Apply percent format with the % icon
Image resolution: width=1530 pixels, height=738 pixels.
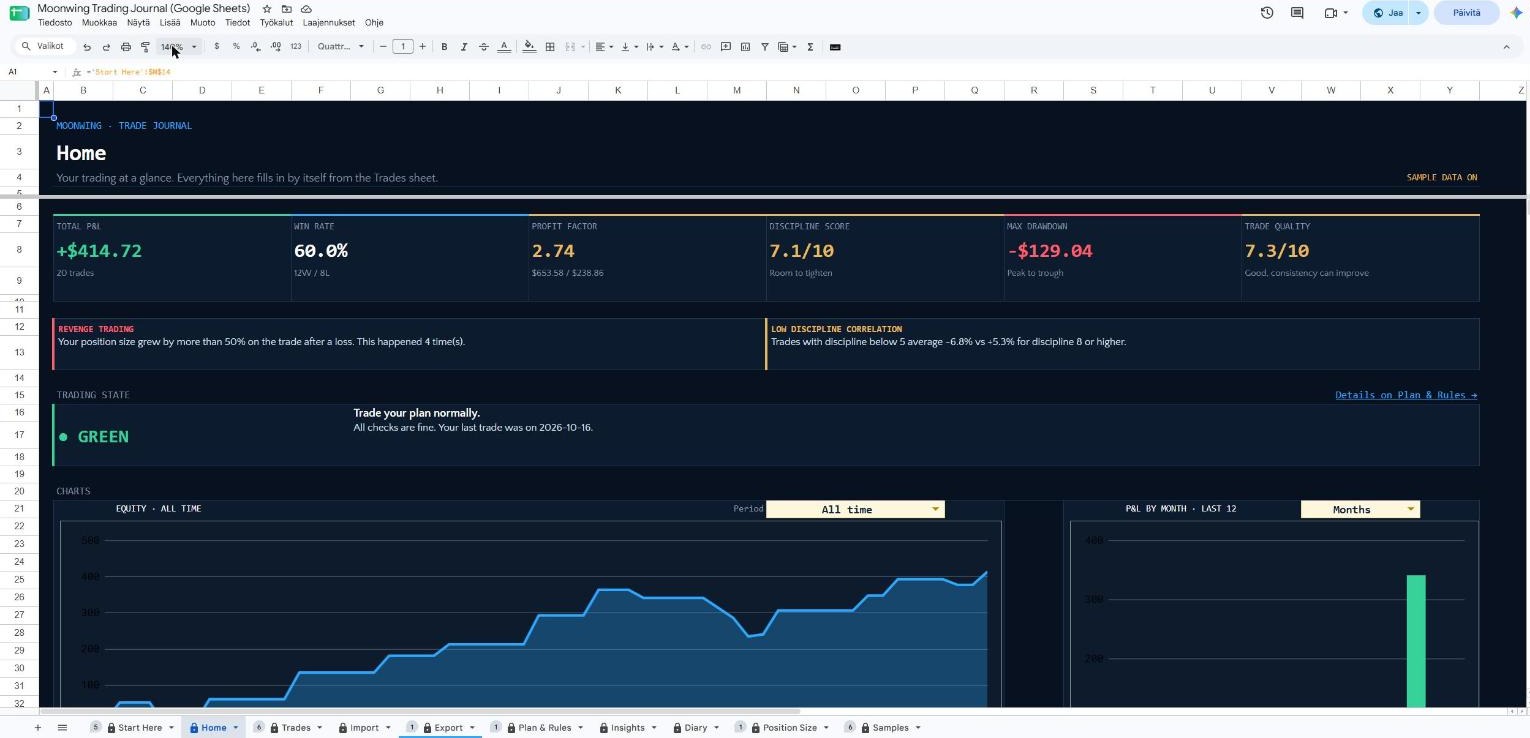(x=236, y=47)
